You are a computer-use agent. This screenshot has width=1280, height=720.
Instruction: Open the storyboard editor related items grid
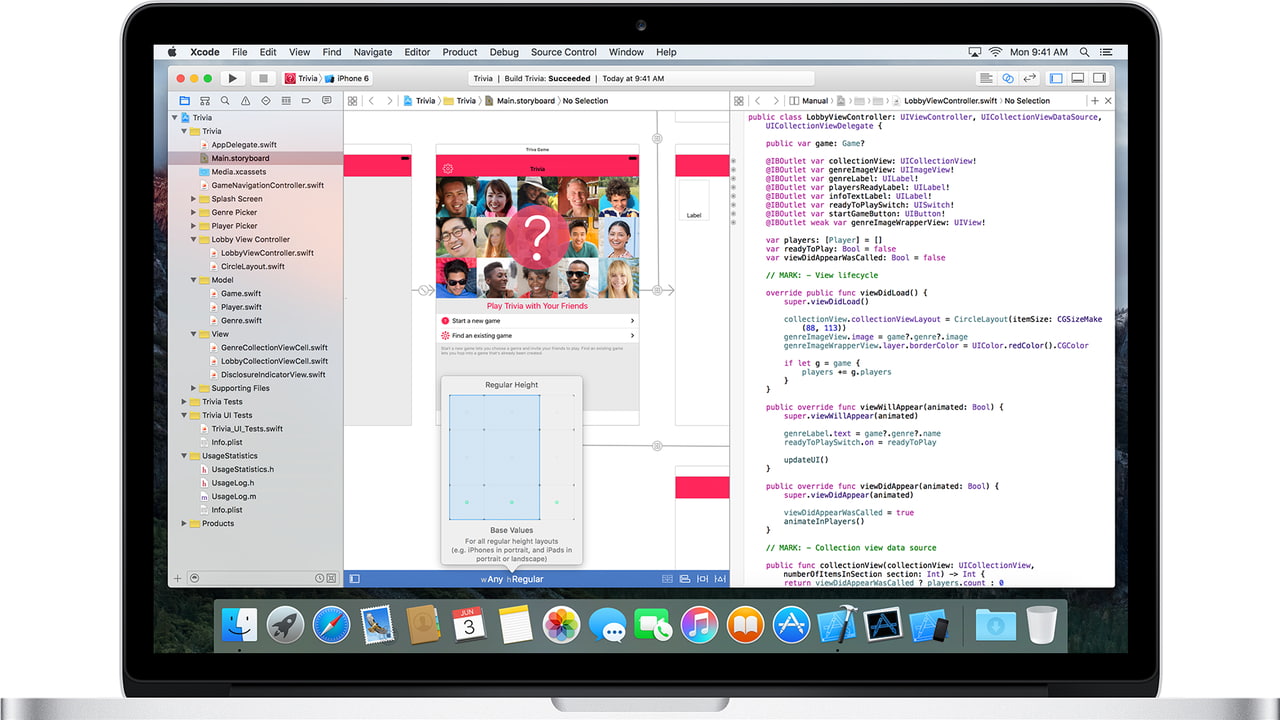(352, 101)
